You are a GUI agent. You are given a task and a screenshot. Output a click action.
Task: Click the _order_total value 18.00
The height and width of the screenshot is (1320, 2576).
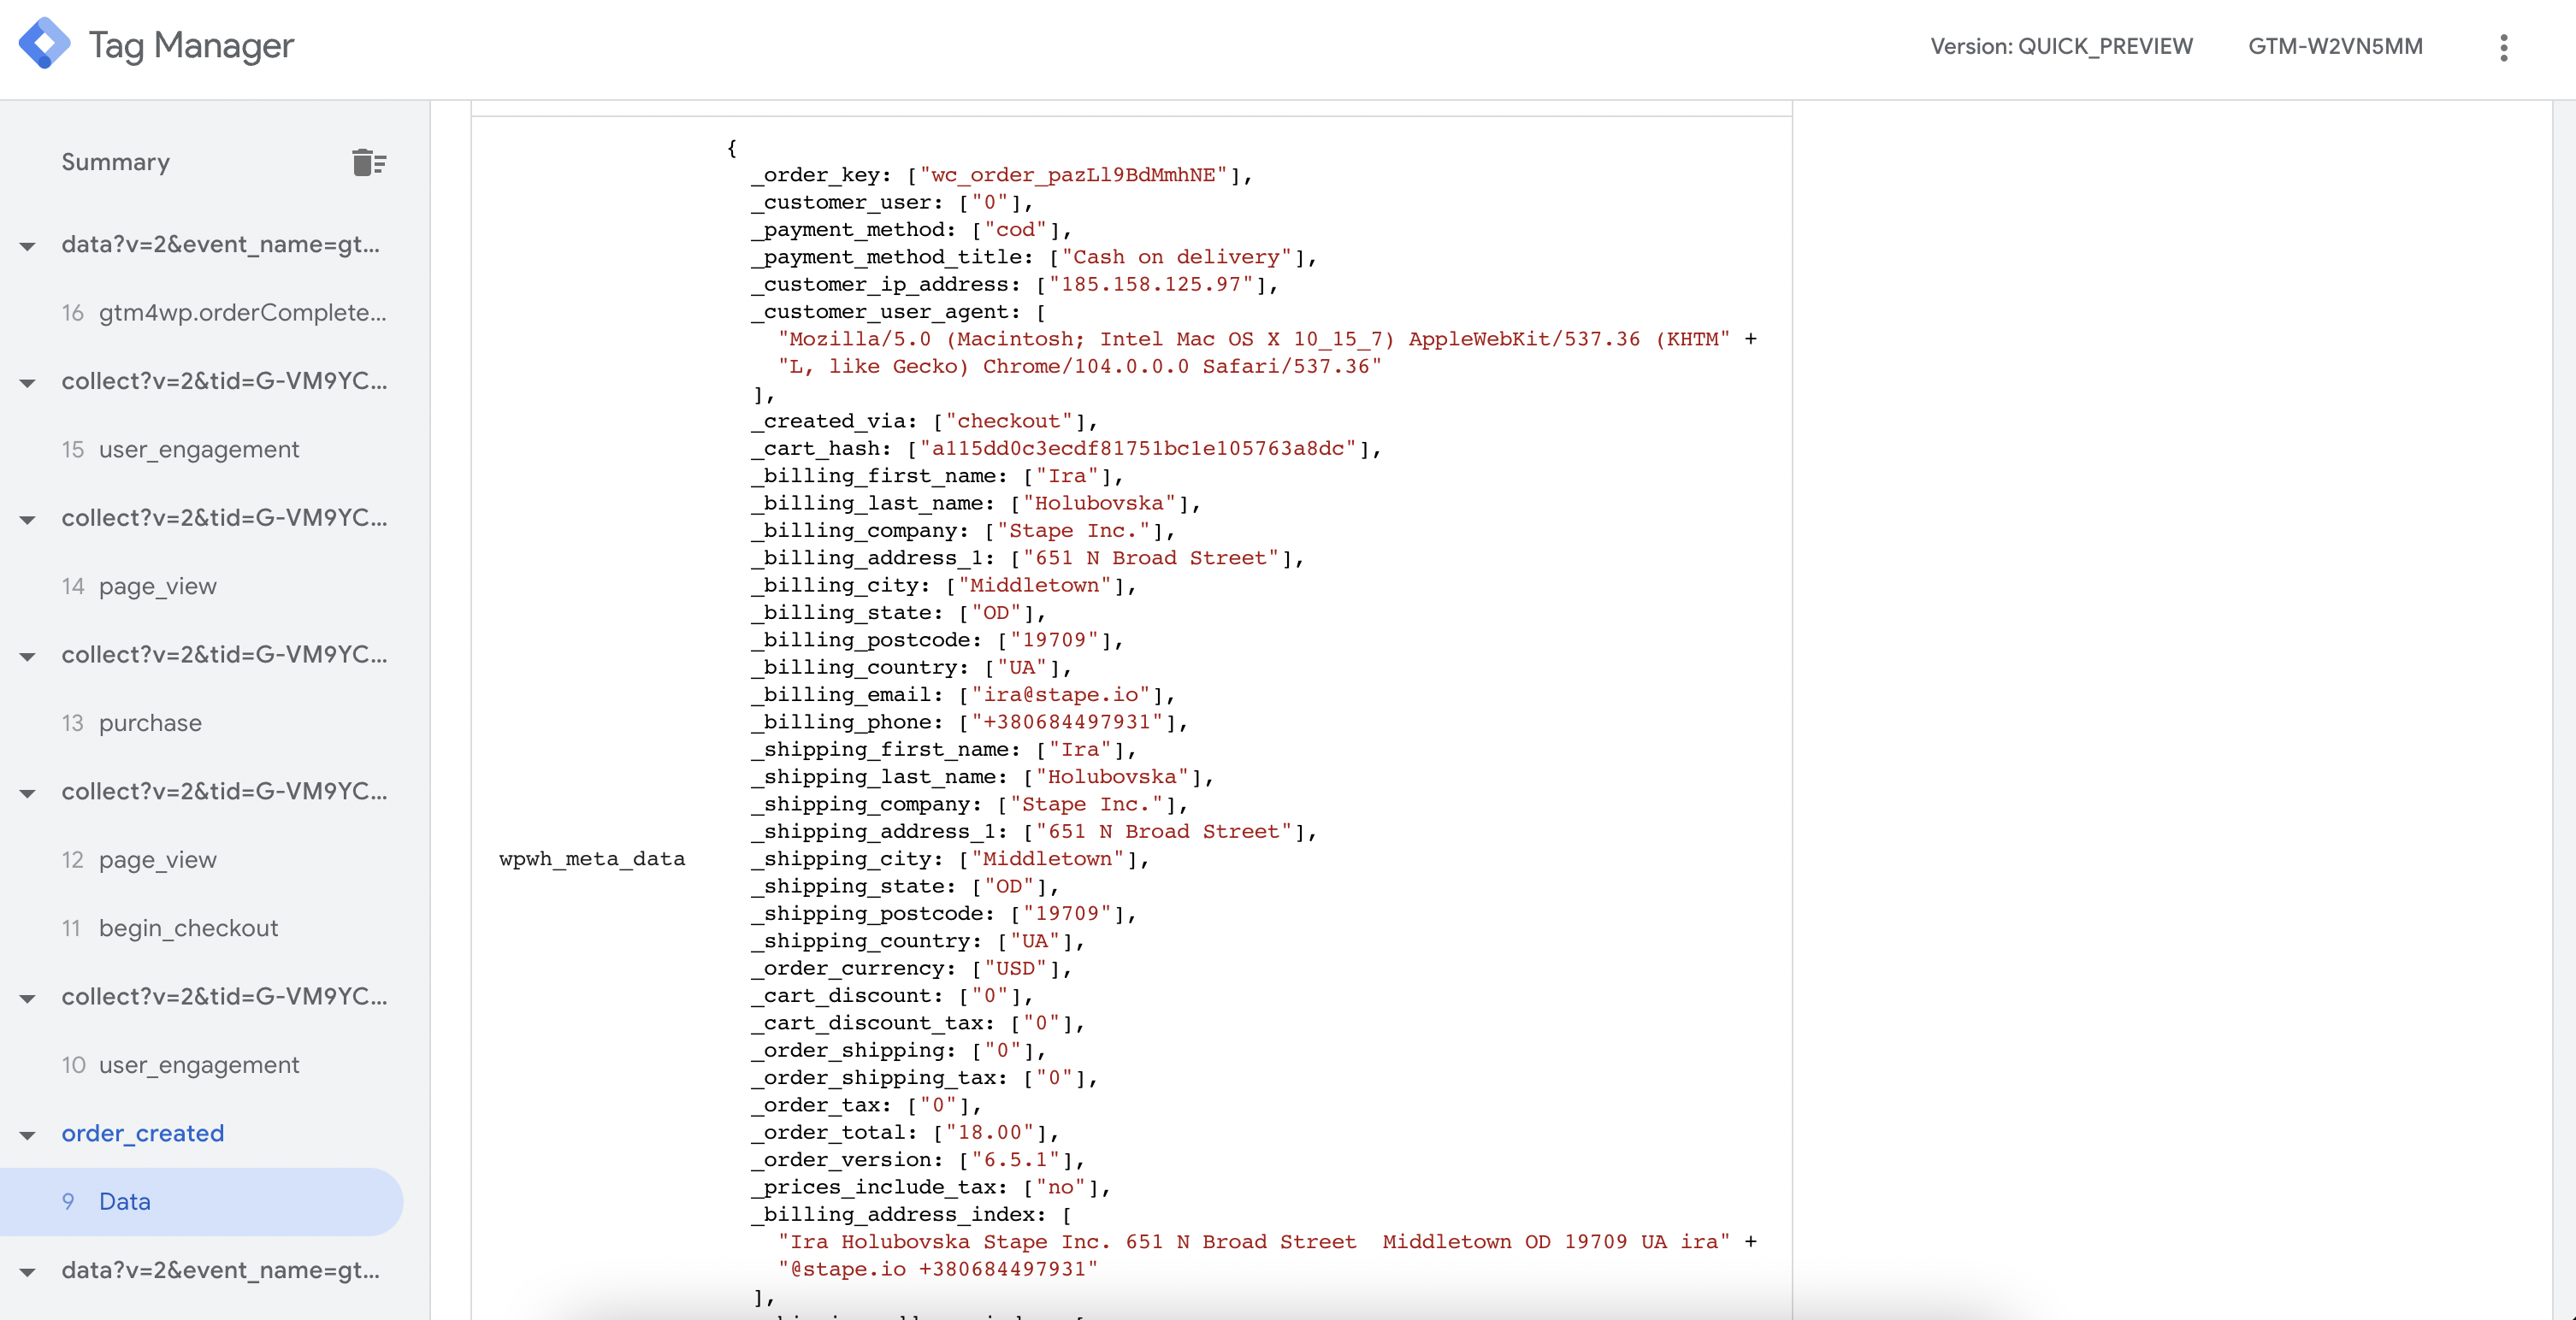pyautogui.click(x=989, y=1132)
